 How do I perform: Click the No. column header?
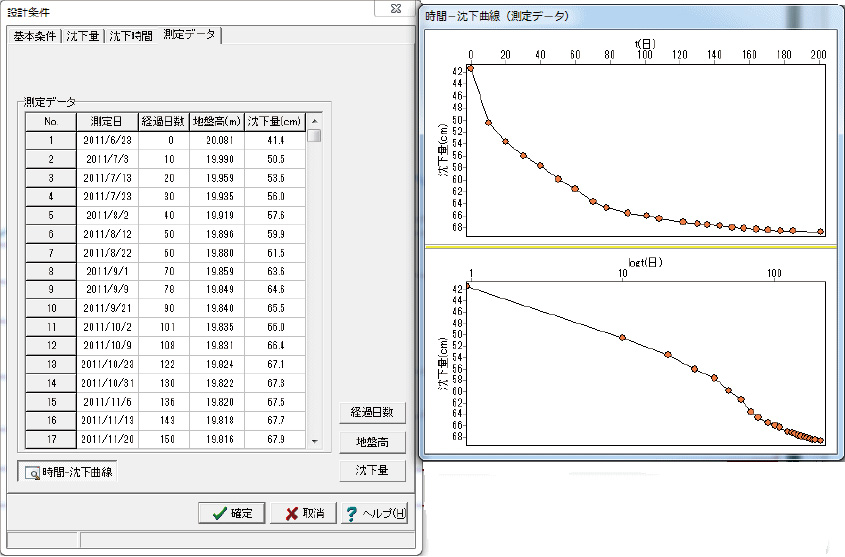(51, 121)
